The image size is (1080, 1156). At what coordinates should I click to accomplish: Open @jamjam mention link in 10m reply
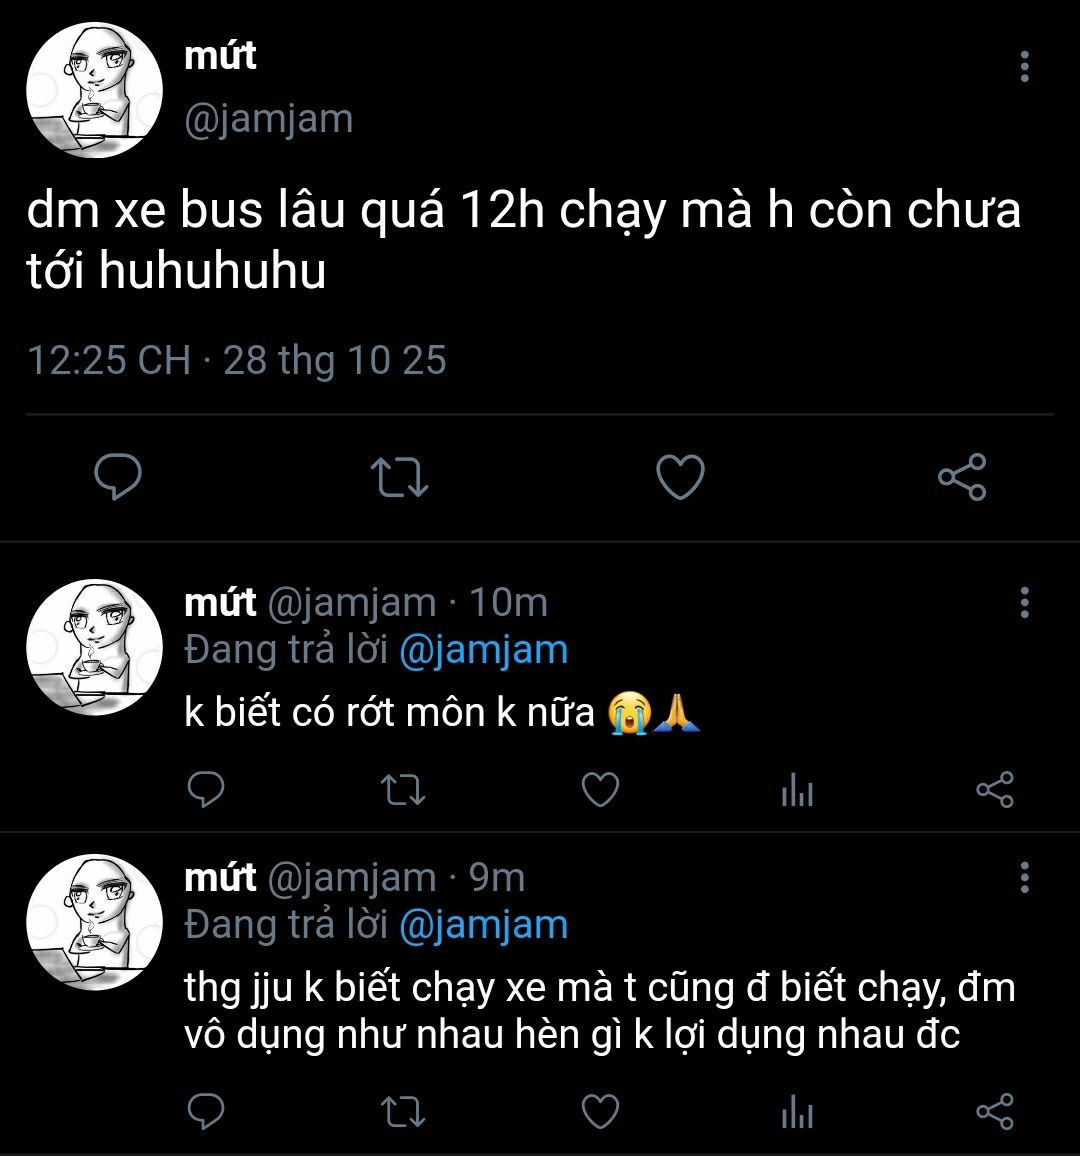click(483, 651)
